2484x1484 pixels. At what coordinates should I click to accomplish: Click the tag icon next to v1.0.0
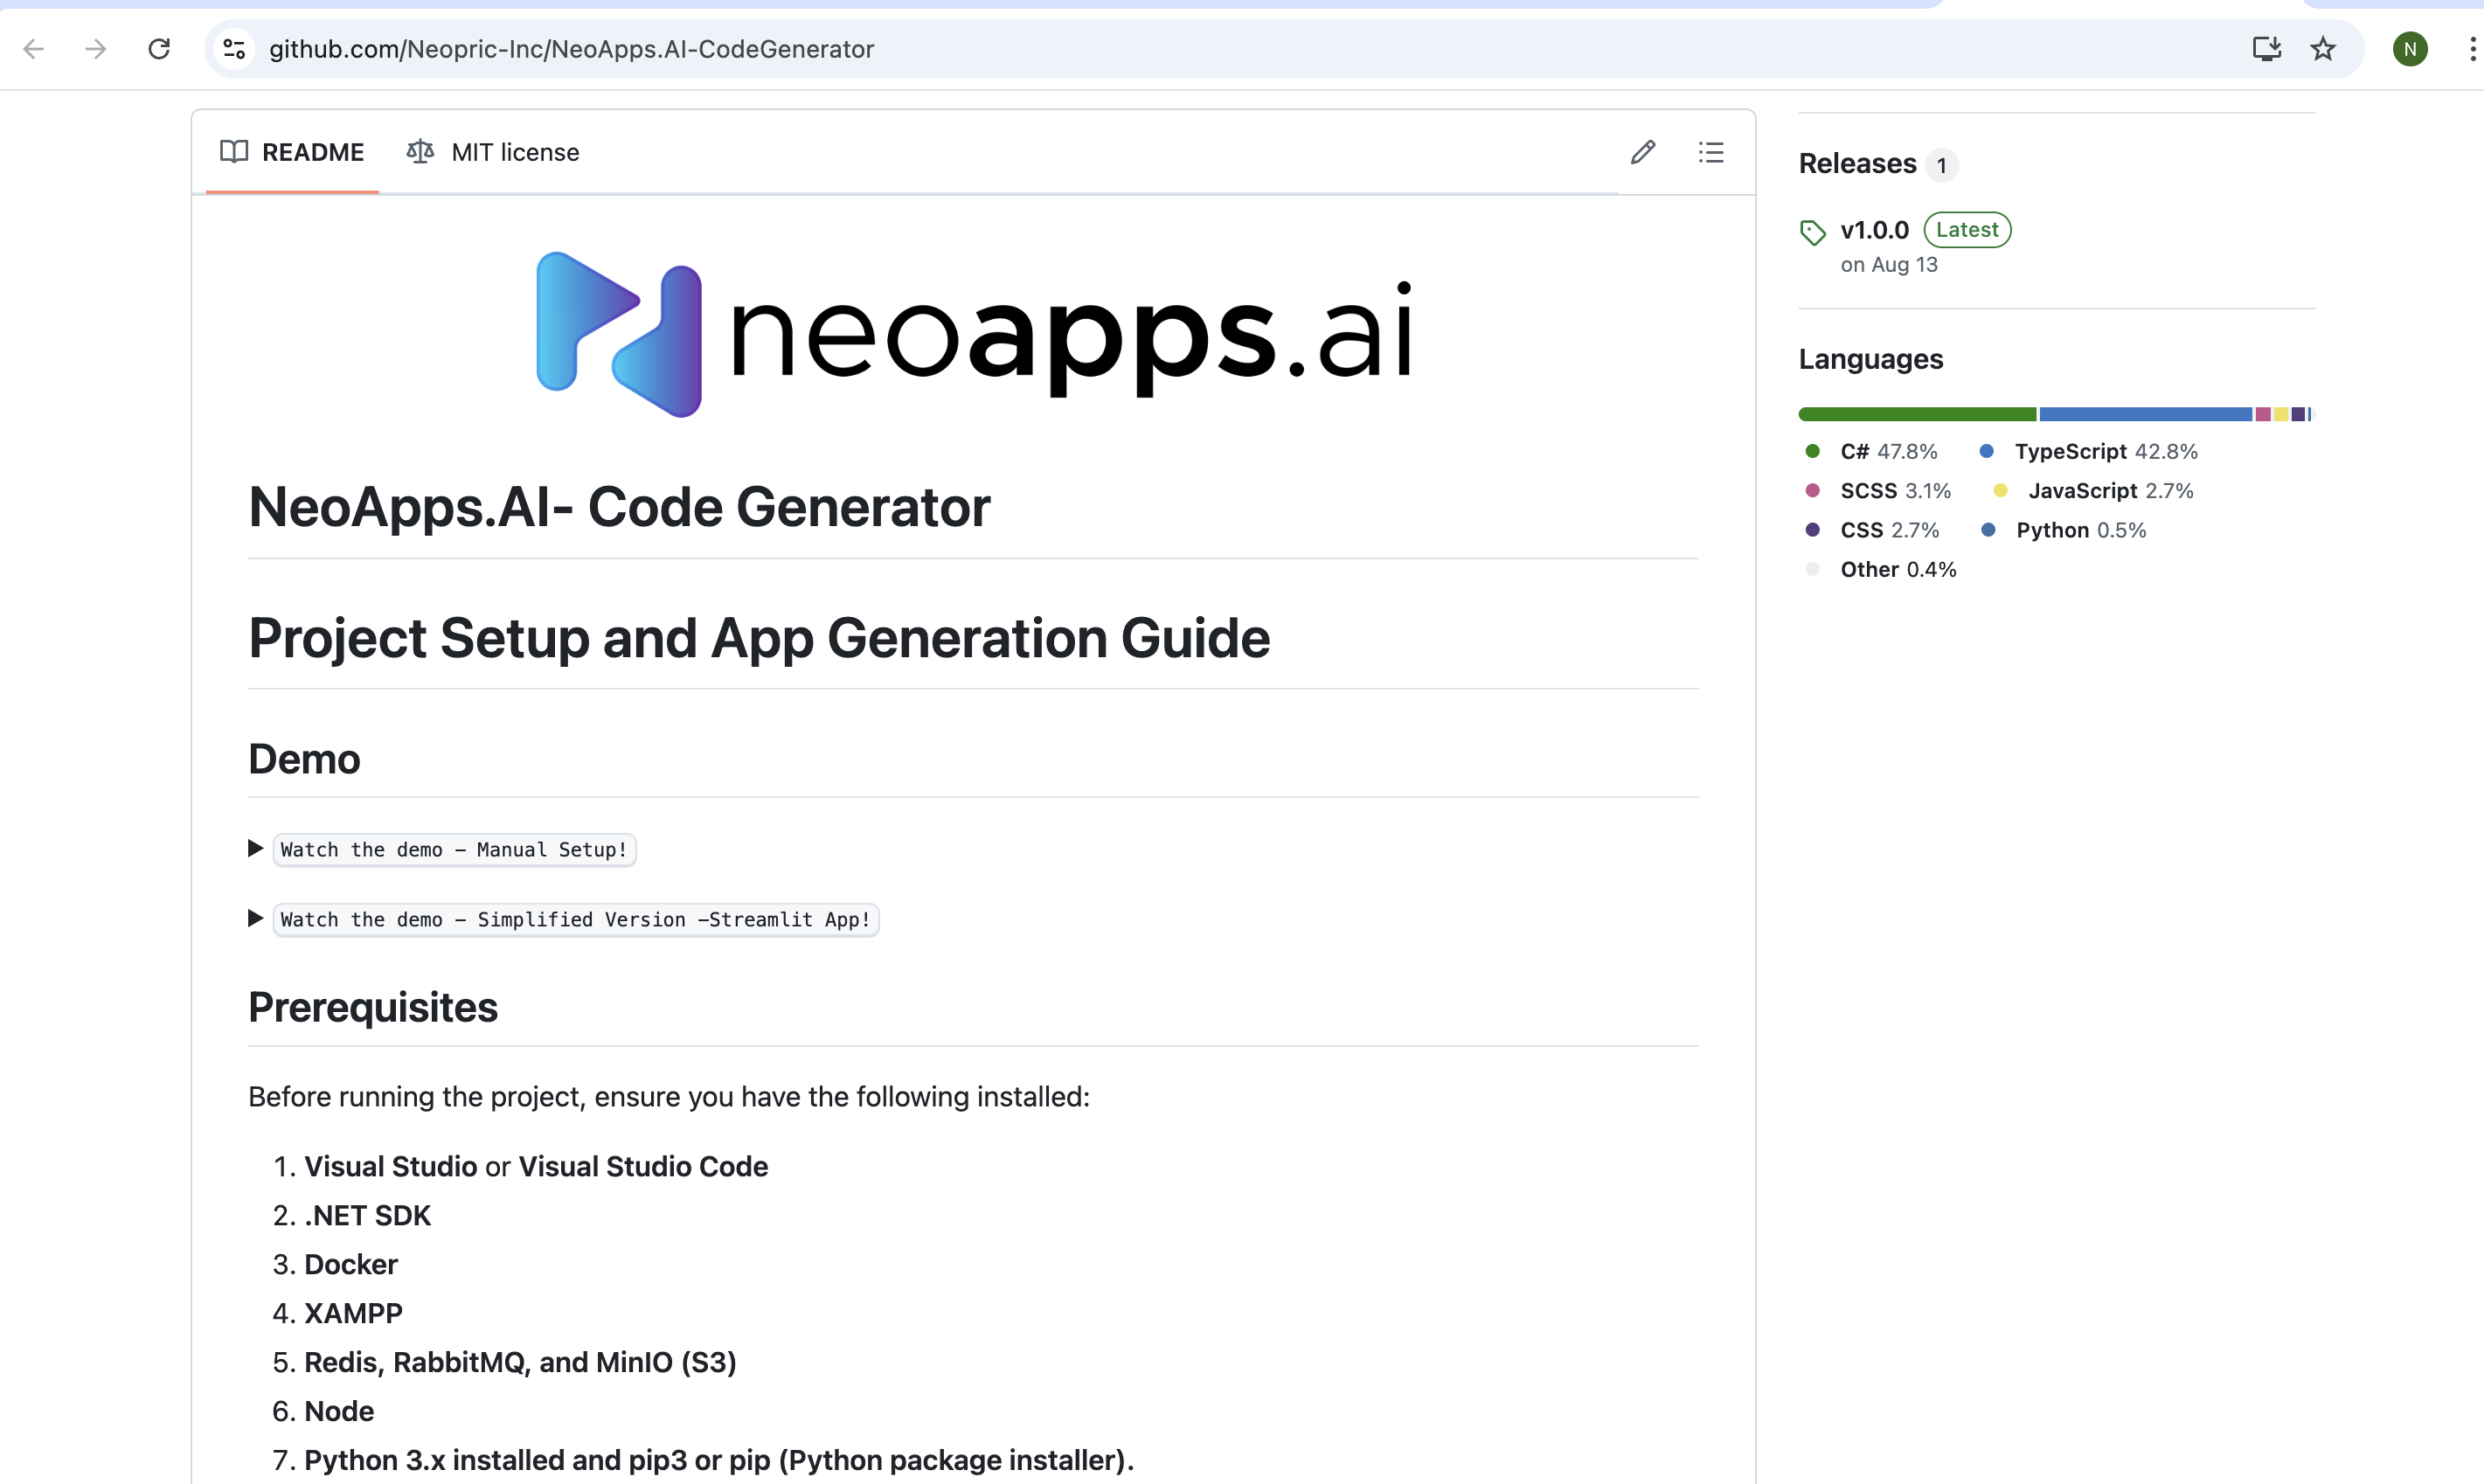coord(1812,231)
